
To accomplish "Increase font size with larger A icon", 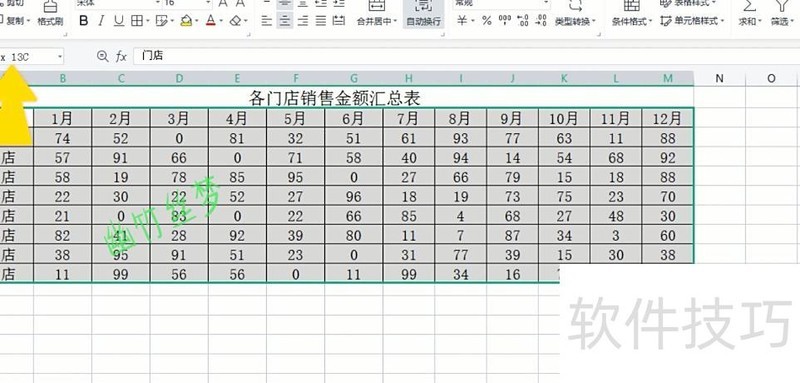I will click(x=223, y=4).
